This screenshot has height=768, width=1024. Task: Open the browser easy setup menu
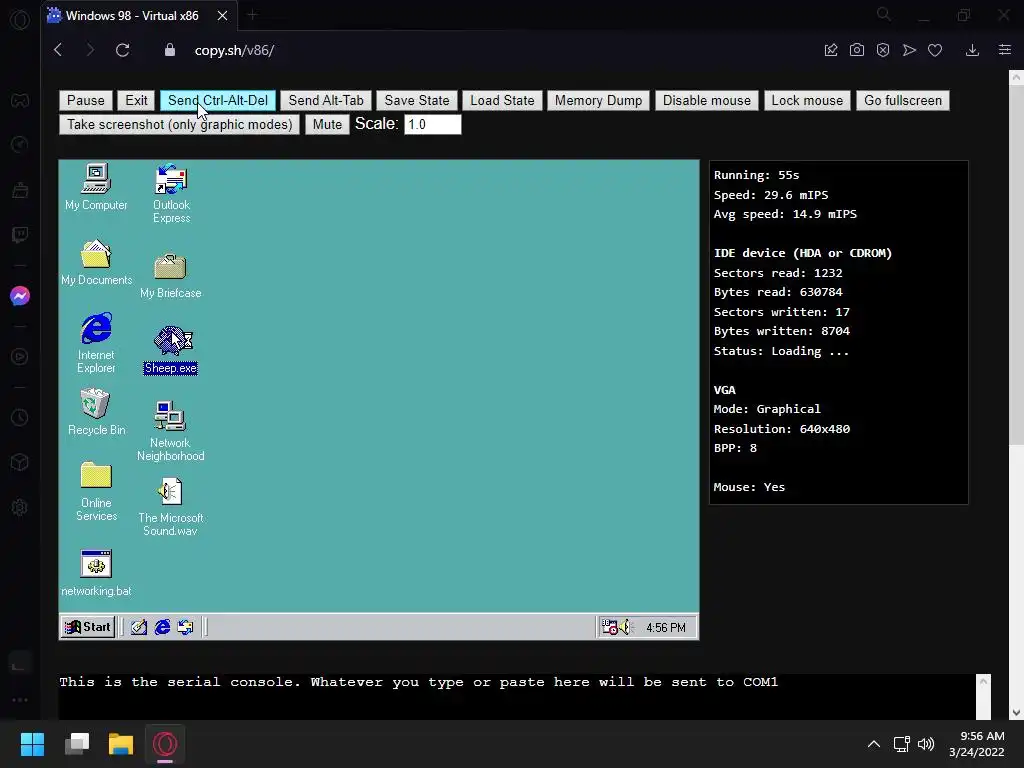click(1005, 50)
